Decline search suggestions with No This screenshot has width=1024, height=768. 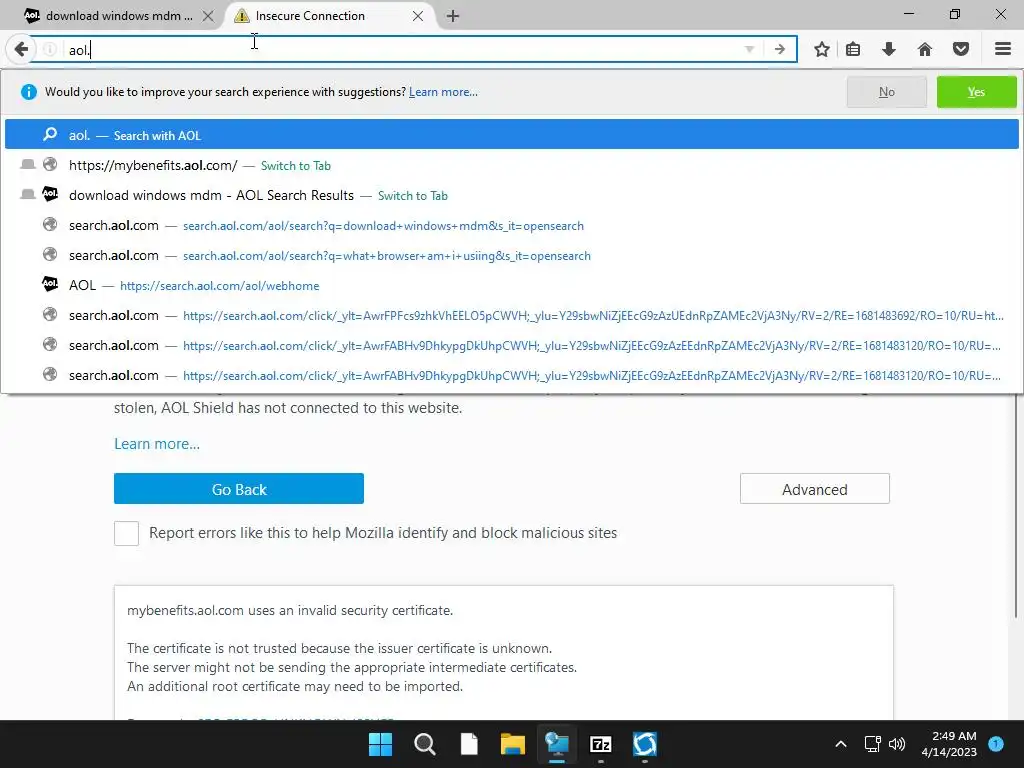(x=886, y=92)
